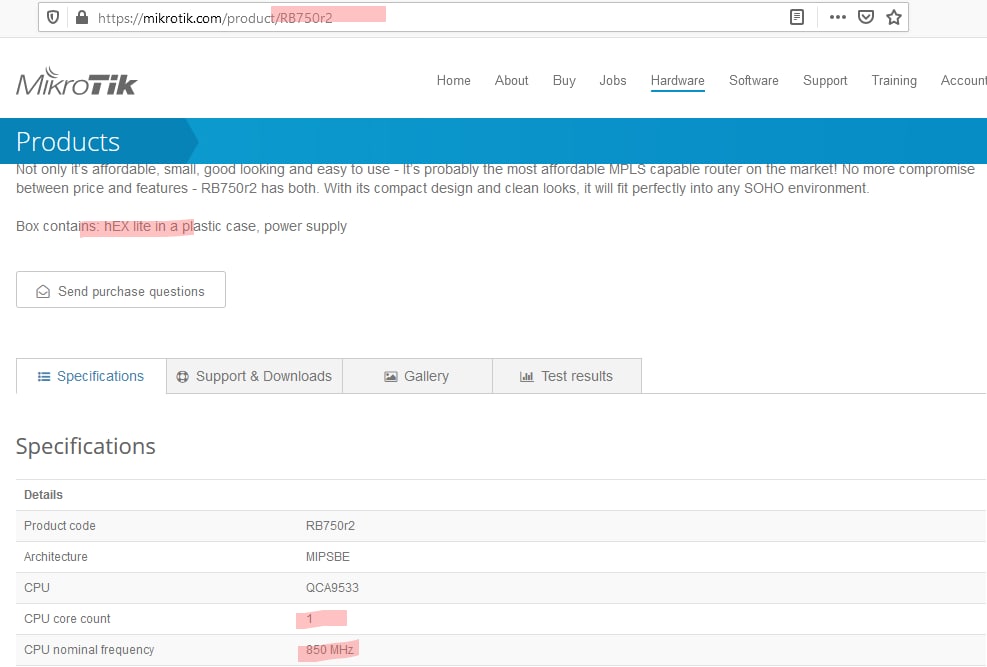This screenshot has height=667, width=987.
Task: Open the Account menu item
Action: pyautogui.click(x=964, y=81)
